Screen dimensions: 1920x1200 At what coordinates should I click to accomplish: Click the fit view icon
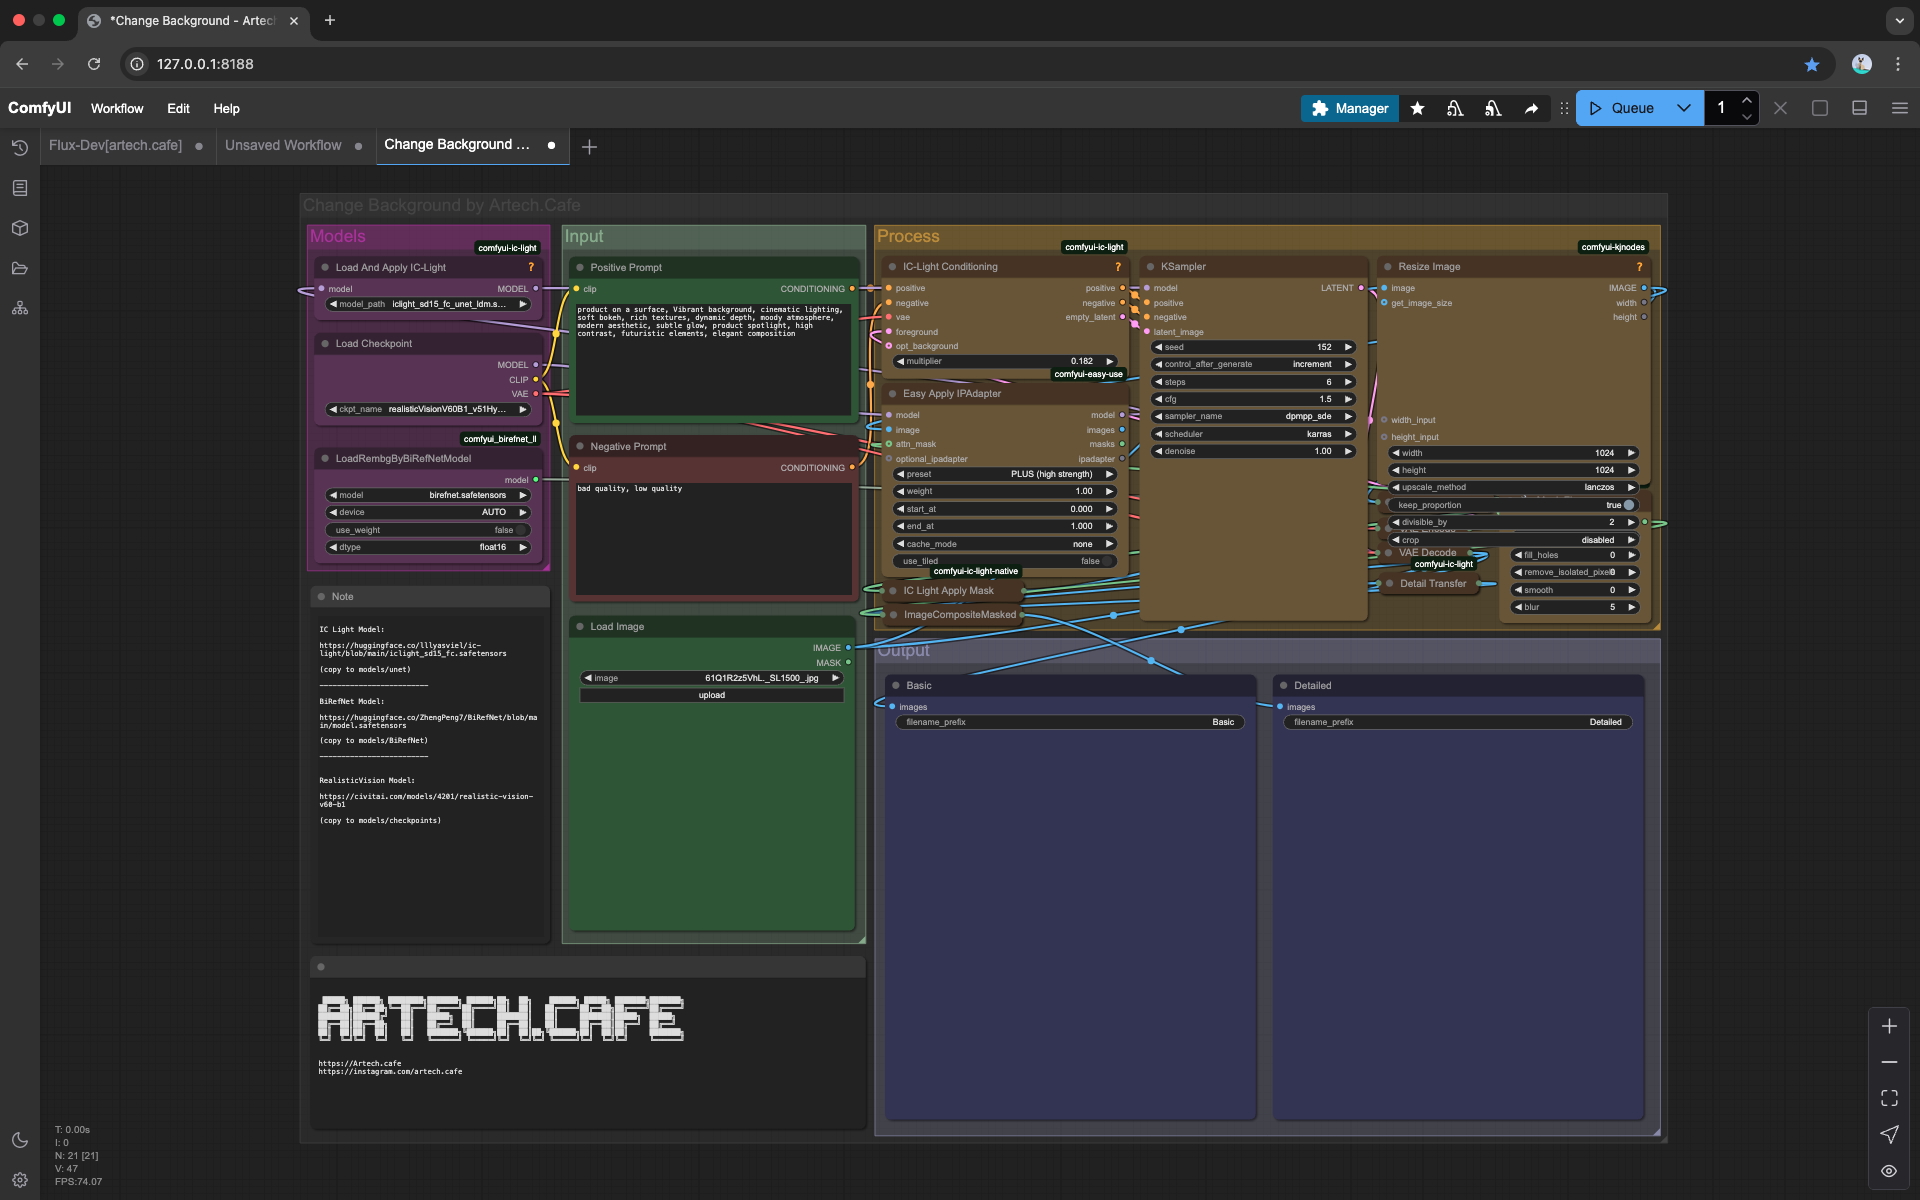pyautogui.click(x=1889, y=1098)
